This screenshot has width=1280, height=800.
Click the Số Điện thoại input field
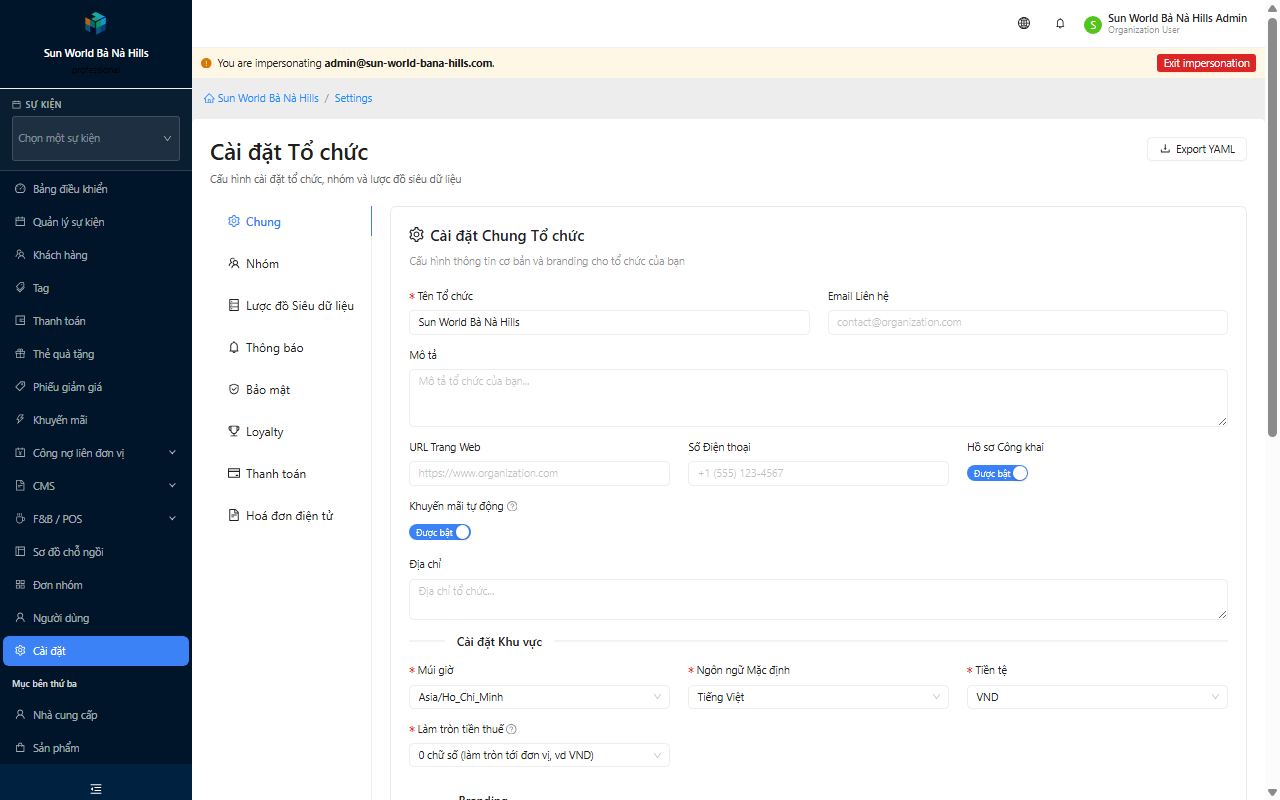(x=818, y=473)
